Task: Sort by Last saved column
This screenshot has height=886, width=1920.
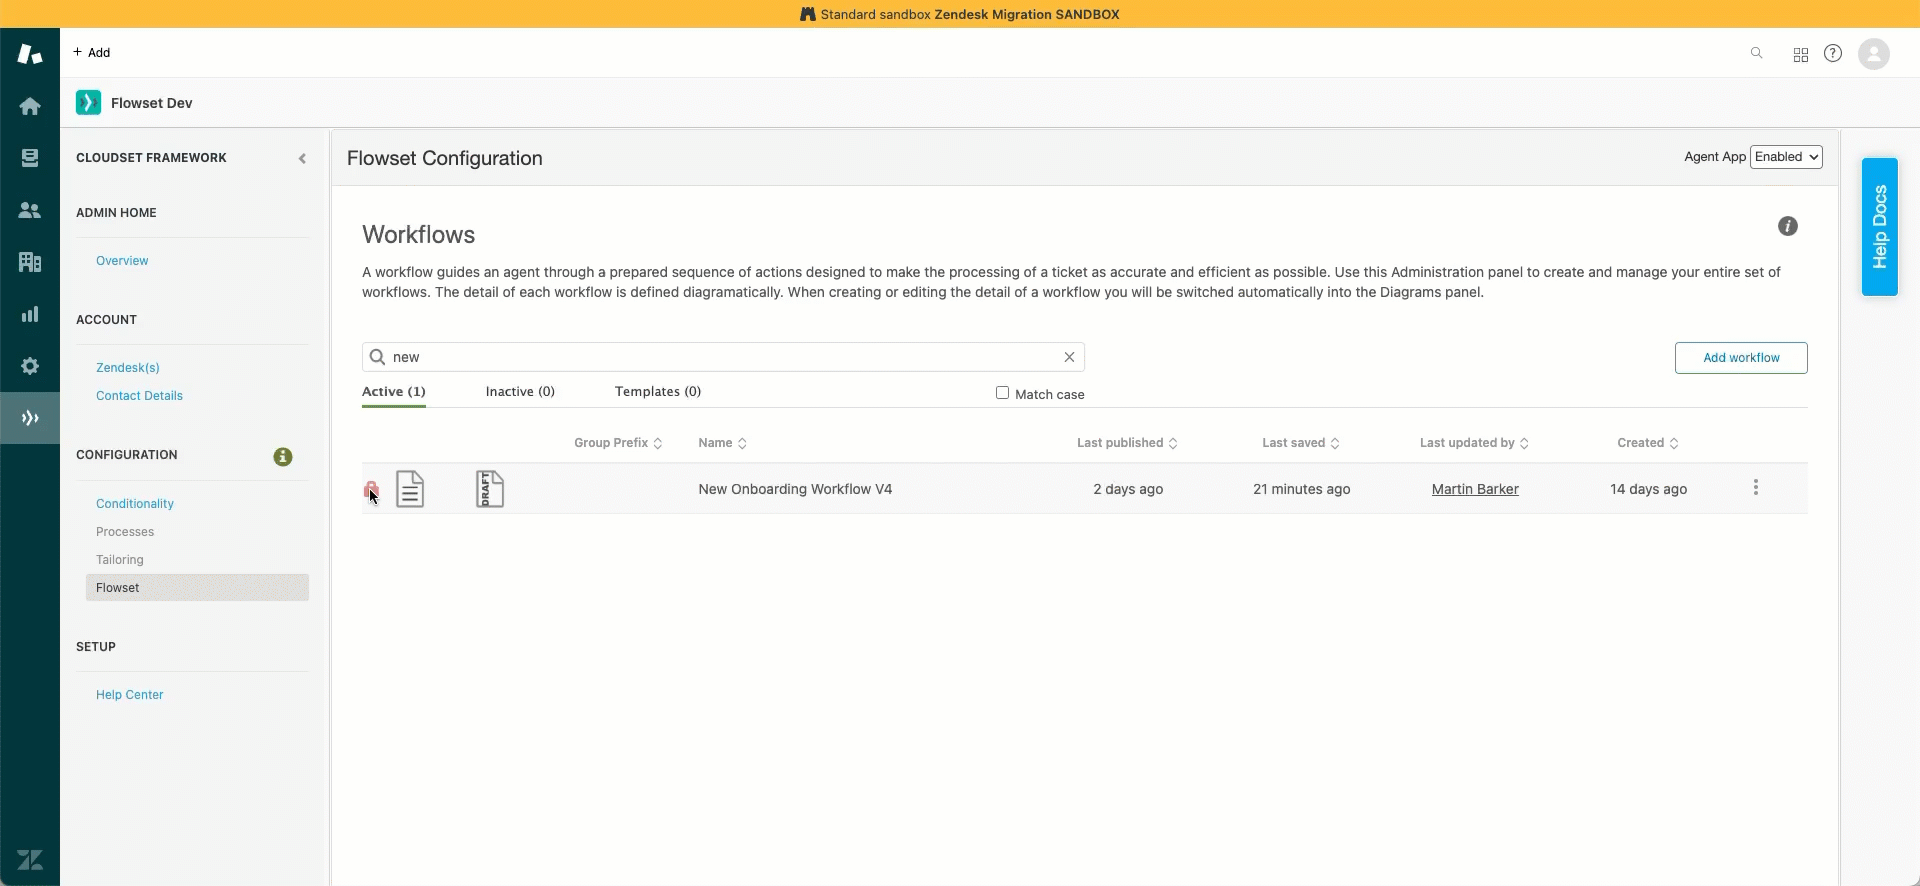Action: [1300, 443]
